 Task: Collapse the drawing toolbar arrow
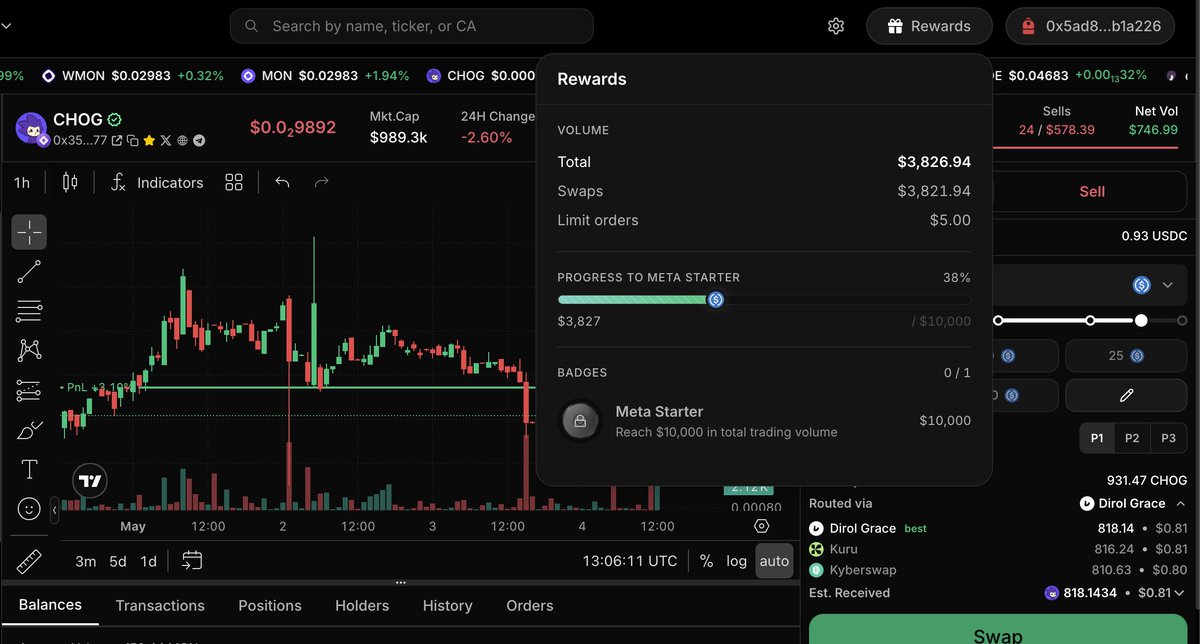pos(55,510)
